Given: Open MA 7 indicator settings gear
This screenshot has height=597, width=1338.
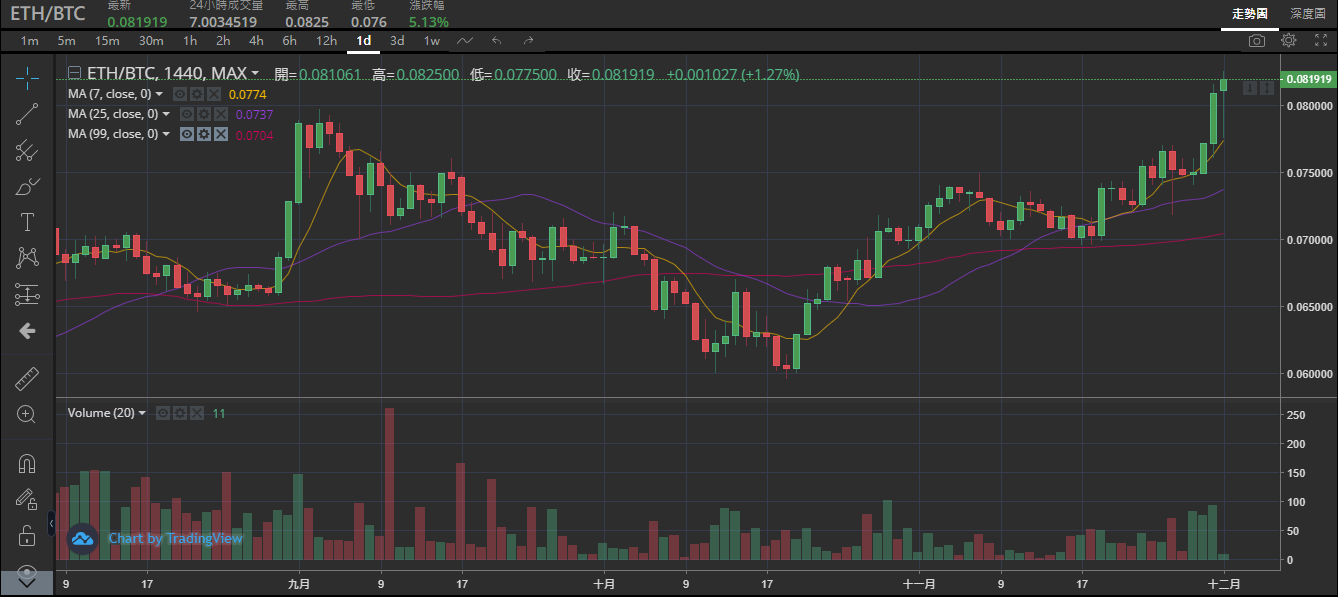Looking at the screenshot, I should (x=198, y=94).
